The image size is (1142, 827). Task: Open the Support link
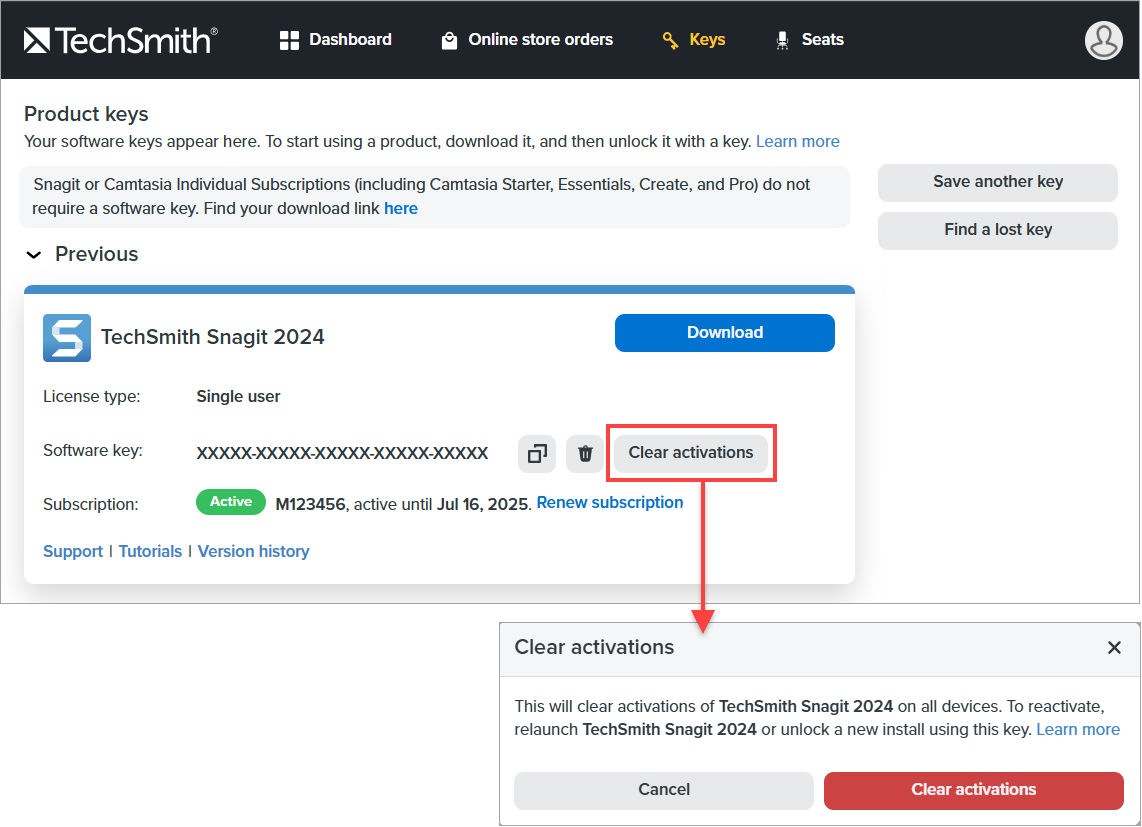(x=73, y=552)
